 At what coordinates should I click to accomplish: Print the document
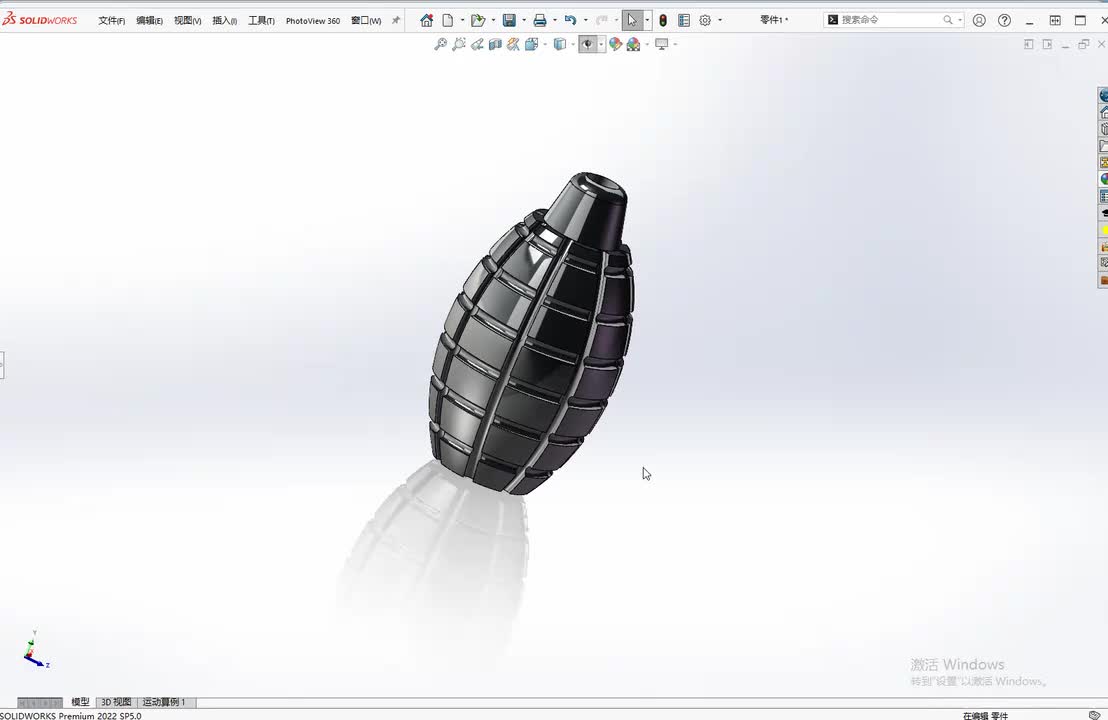click(540, 20)
